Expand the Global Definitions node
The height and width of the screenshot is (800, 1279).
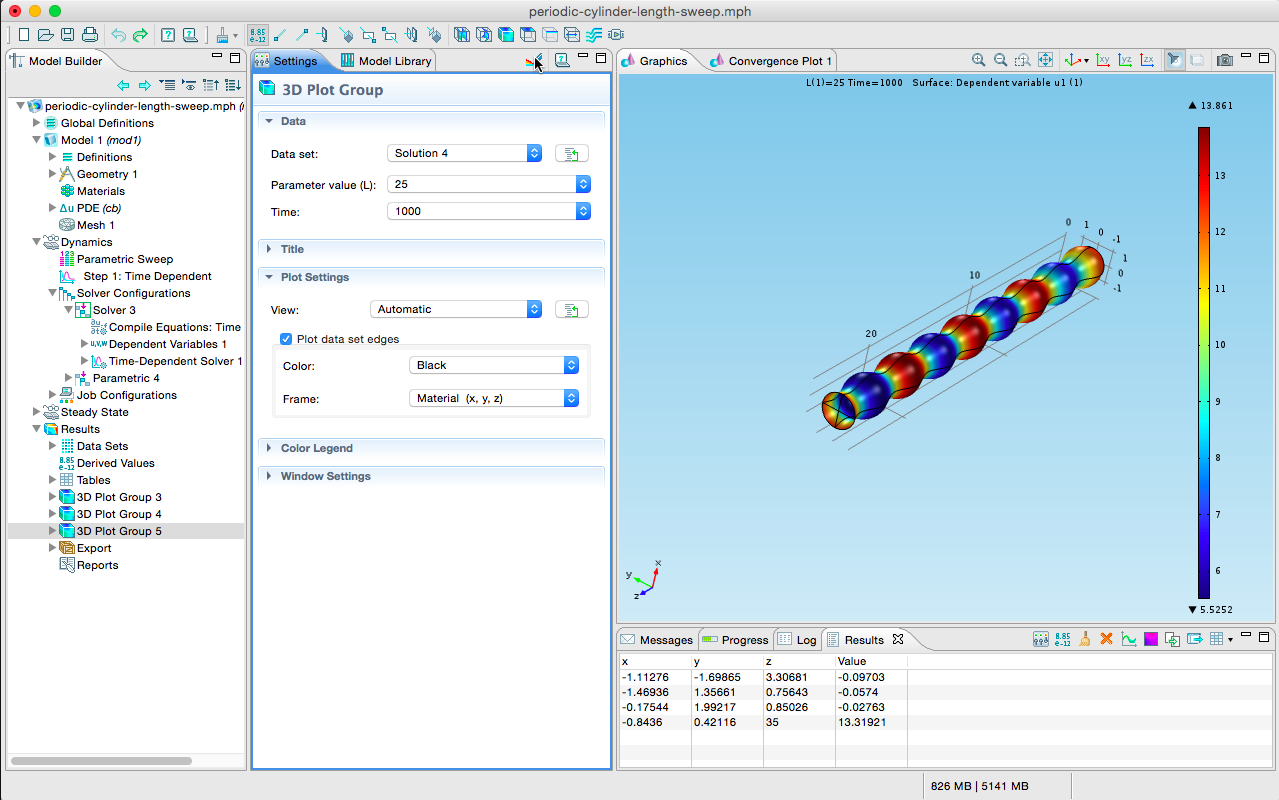coord(37,123)
